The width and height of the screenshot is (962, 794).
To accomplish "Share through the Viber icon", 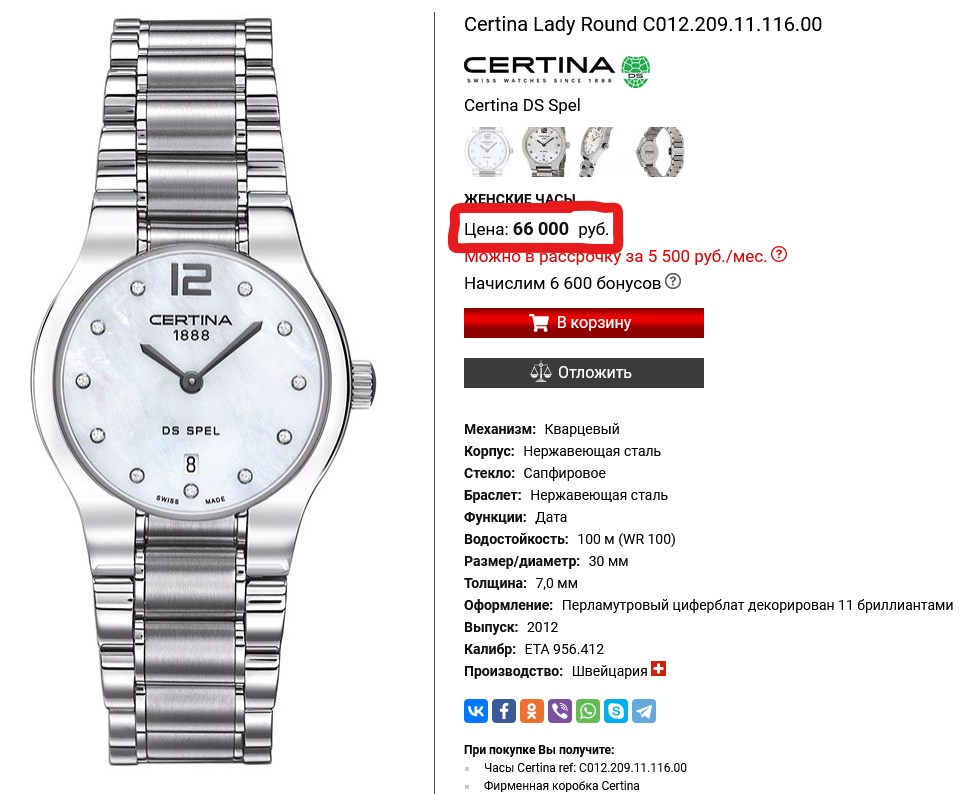I will (560, 711).
